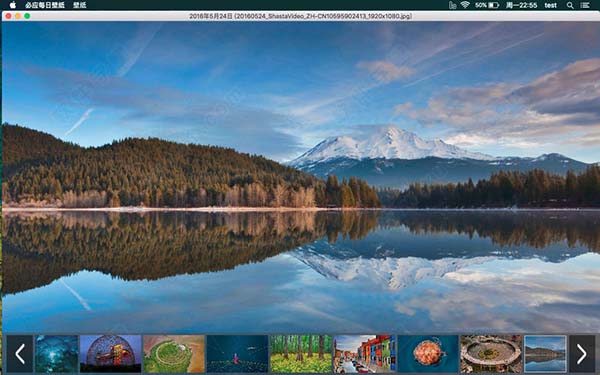
Task: Select the green forest thumbnail
Action: (x=301, y=354)
